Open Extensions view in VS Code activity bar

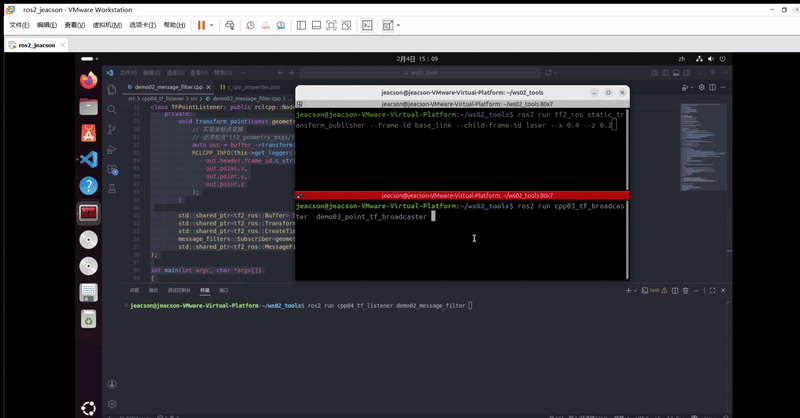click(x=112, y=169)
